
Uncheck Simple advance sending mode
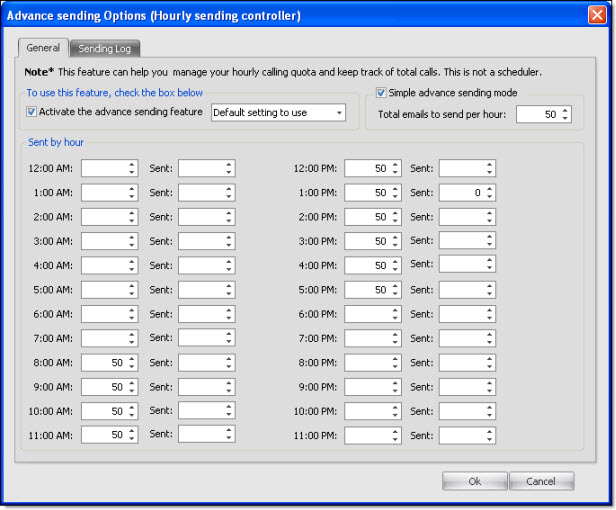pos(381,93)
